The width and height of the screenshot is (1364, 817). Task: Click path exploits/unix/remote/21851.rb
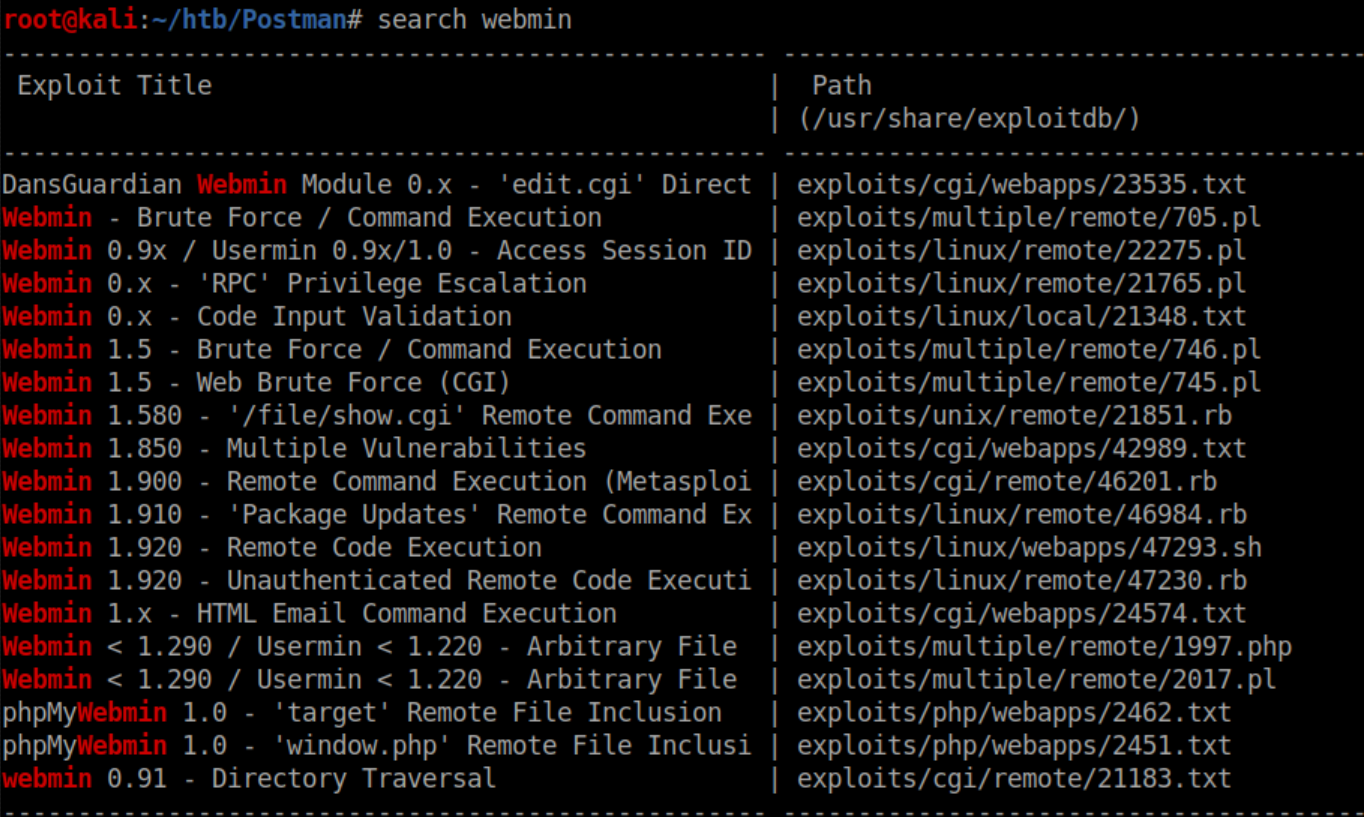pyautogui.click(x=1014, y=416)
